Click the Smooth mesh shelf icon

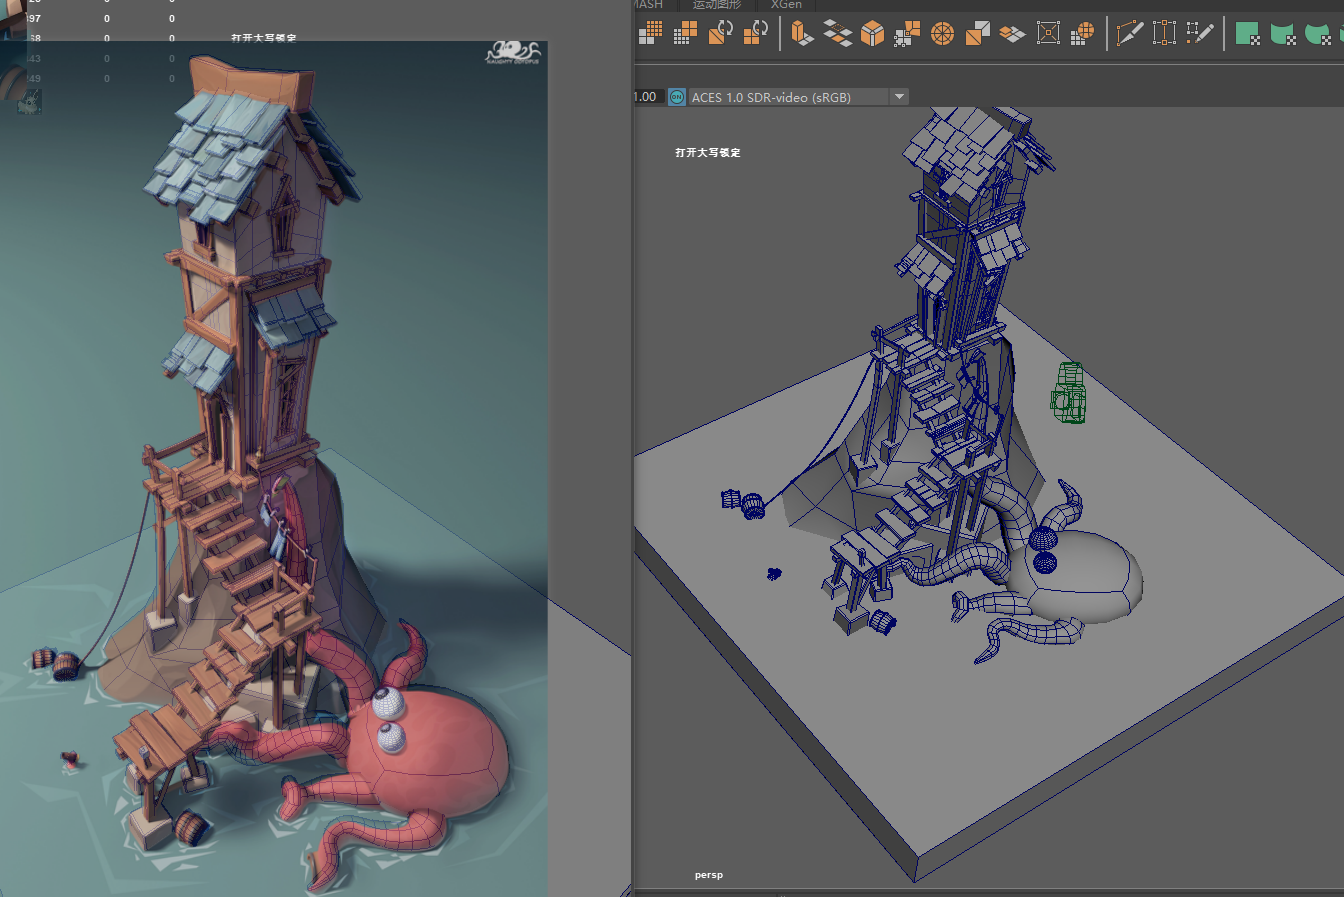tap(650, 33)
